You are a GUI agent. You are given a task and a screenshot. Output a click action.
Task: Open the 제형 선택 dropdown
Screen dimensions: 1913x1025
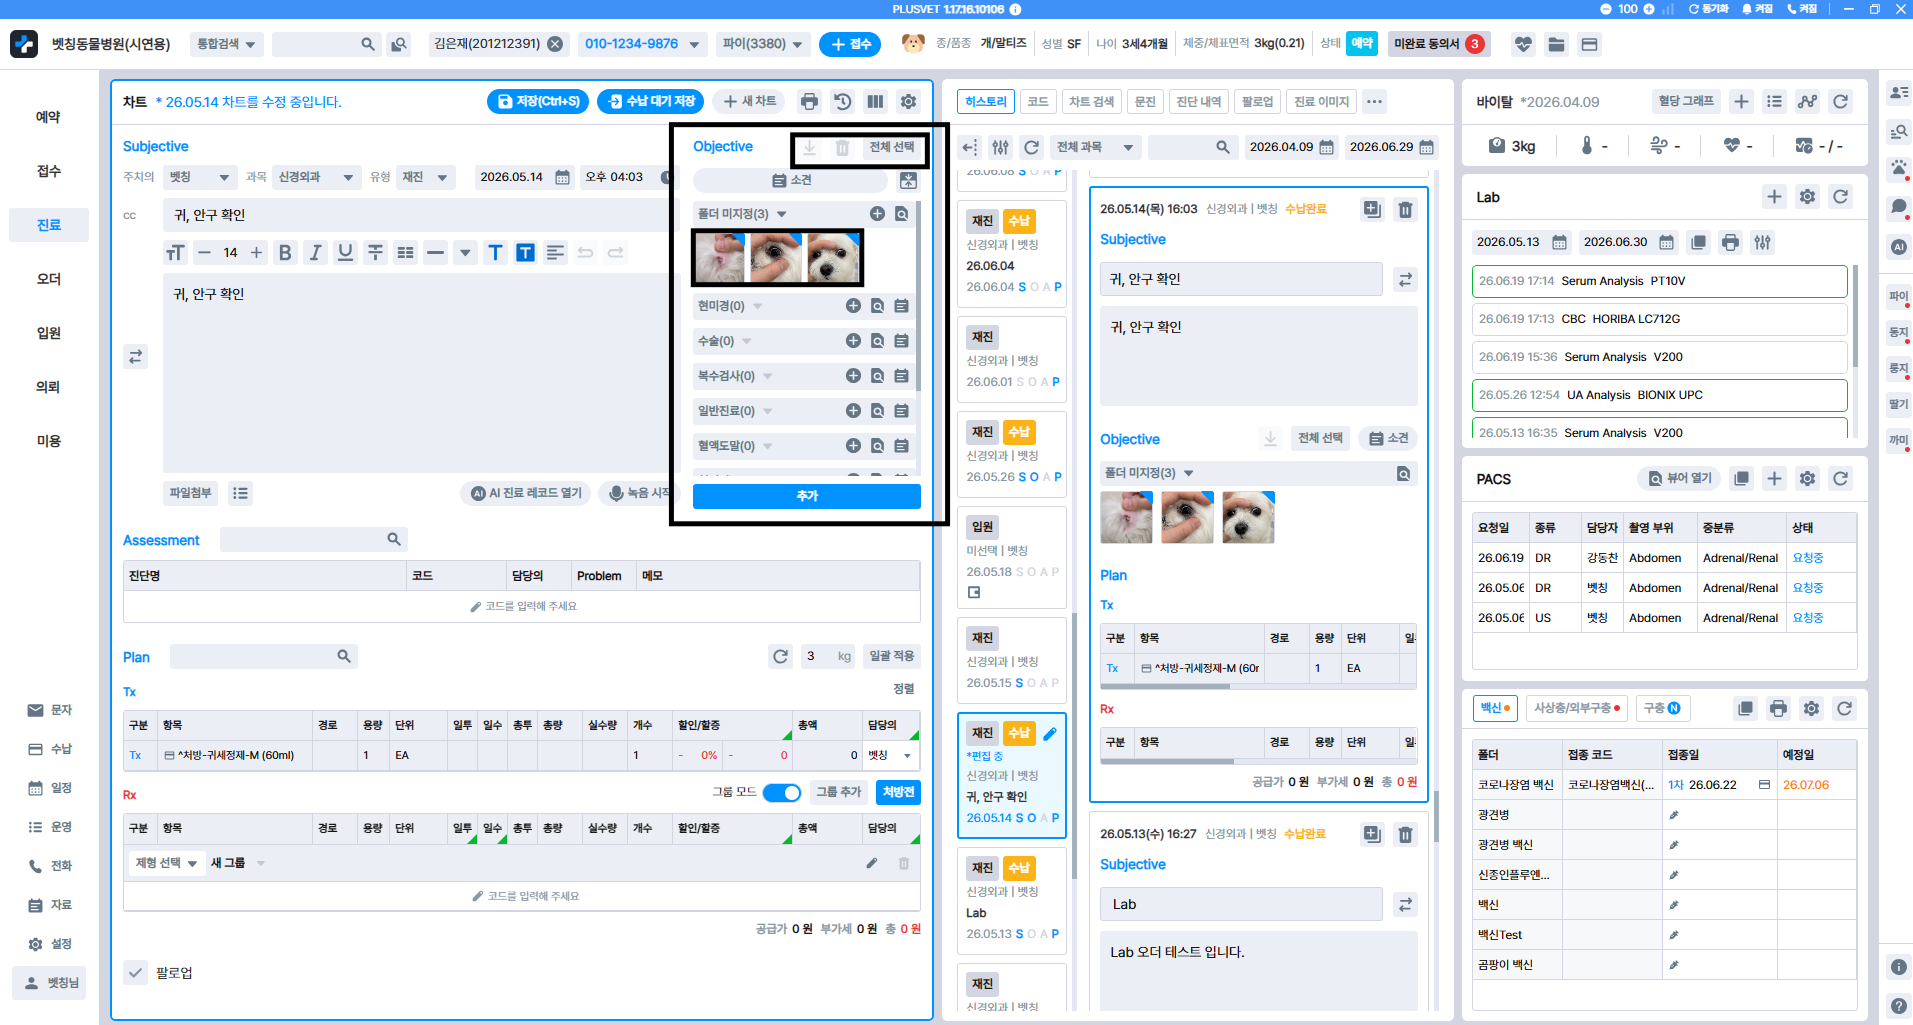(x=166, y=863)
